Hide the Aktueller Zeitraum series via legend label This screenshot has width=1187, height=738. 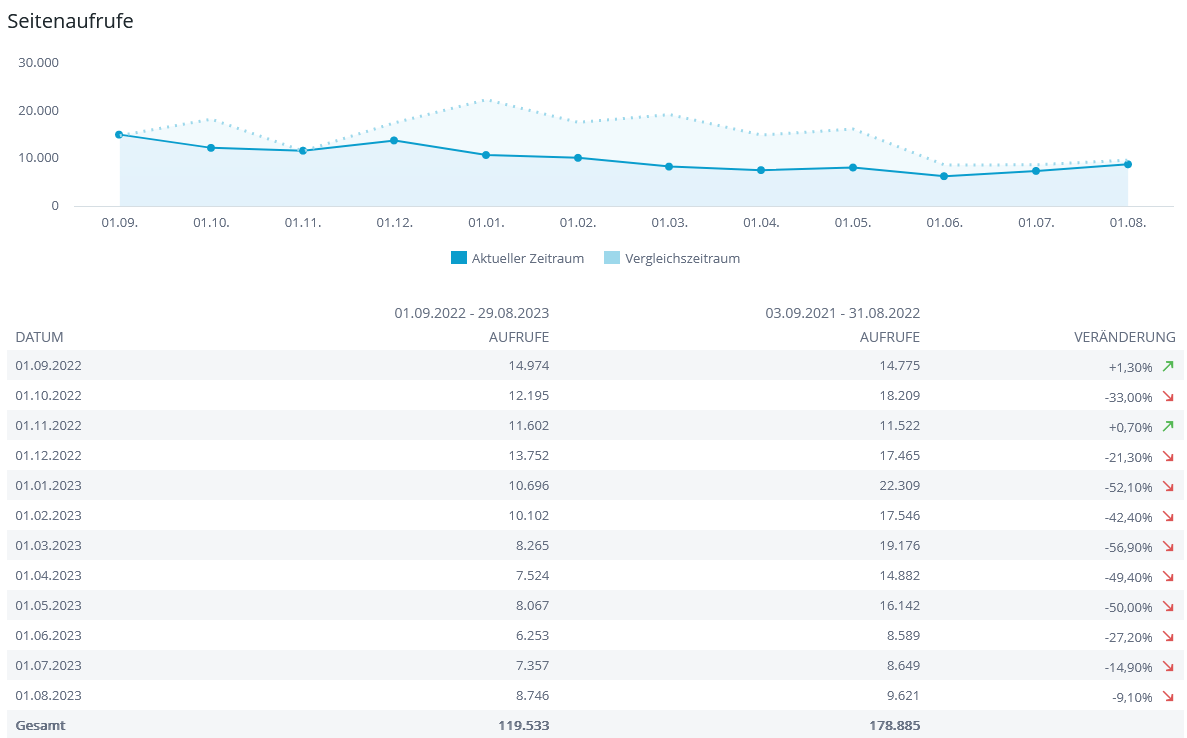pyautogui.click(x=527, y=258)
